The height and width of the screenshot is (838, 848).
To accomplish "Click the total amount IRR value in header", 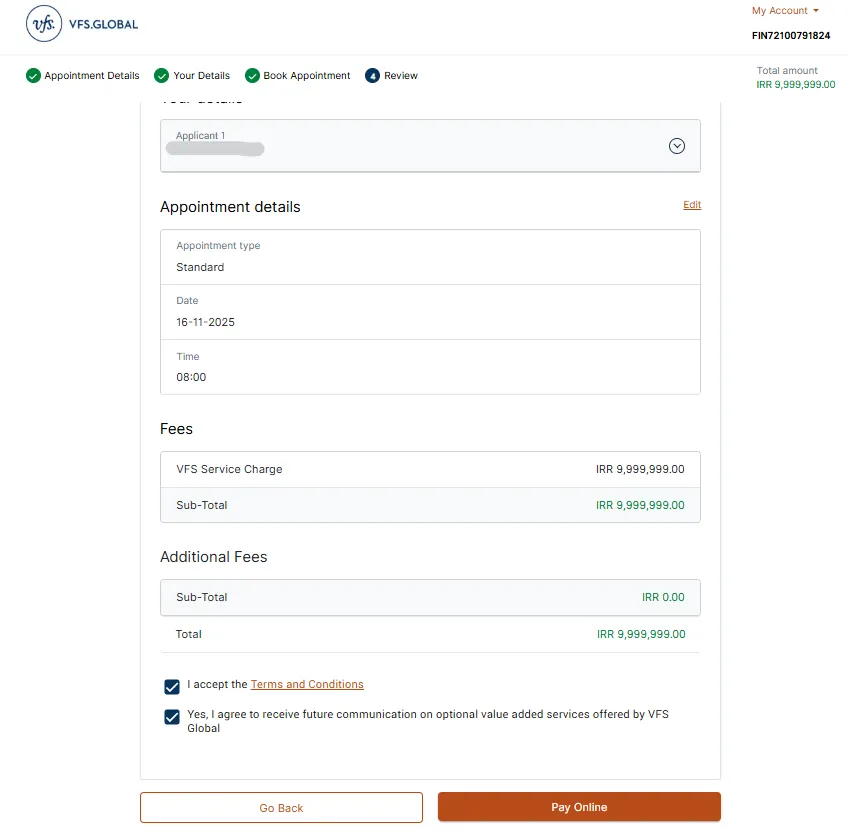I will point(796,85).
